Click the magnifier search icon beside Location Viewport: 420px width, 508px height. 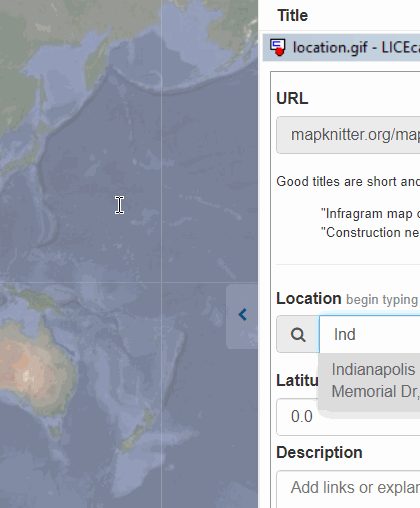(298, 334)
